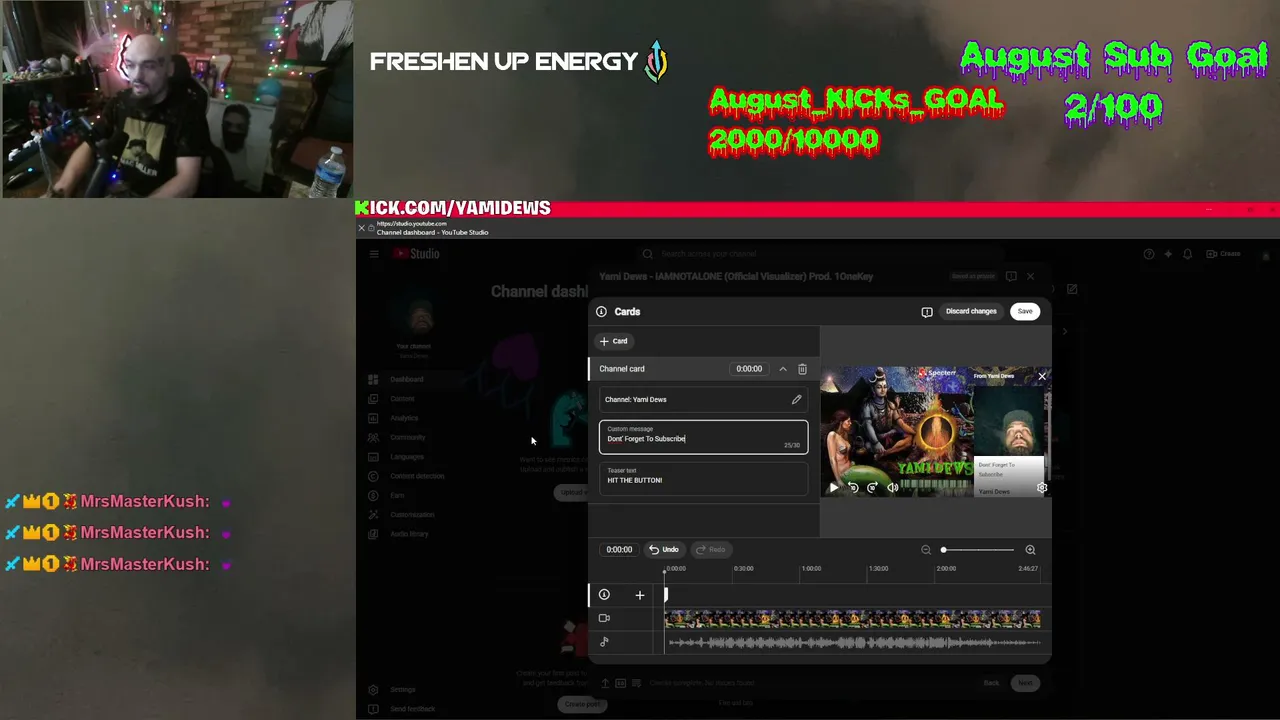Stop loading the page in the browser bar
The height and width of the screenshot is (720, 1280).
[x=362, y=228]
